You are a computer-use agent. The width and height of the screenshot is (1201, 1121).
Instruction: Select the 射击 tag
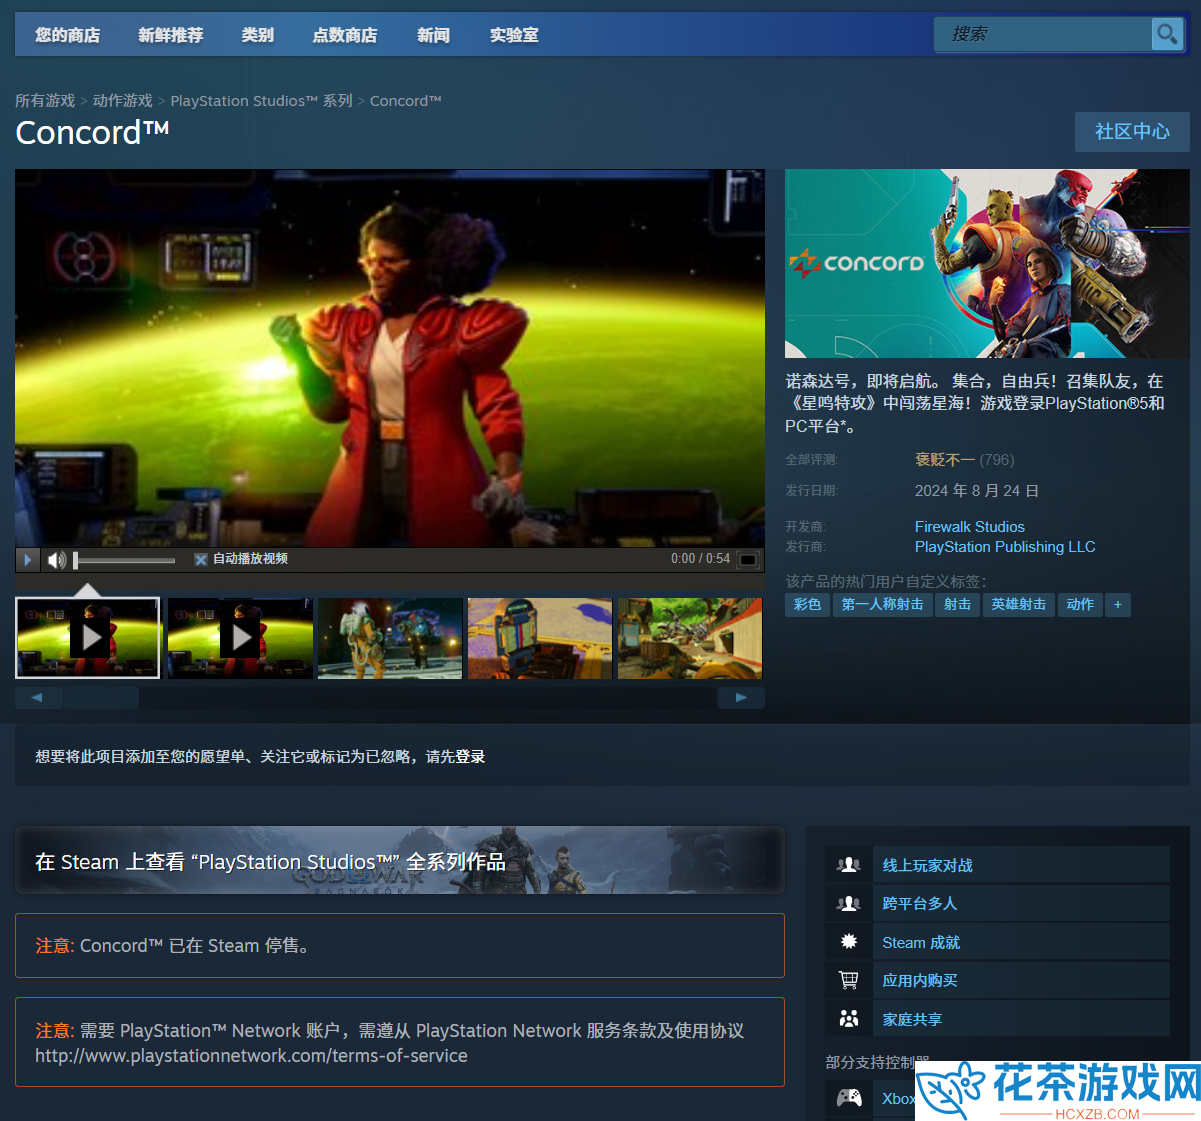pyautogui.click(x=958, y=604)
